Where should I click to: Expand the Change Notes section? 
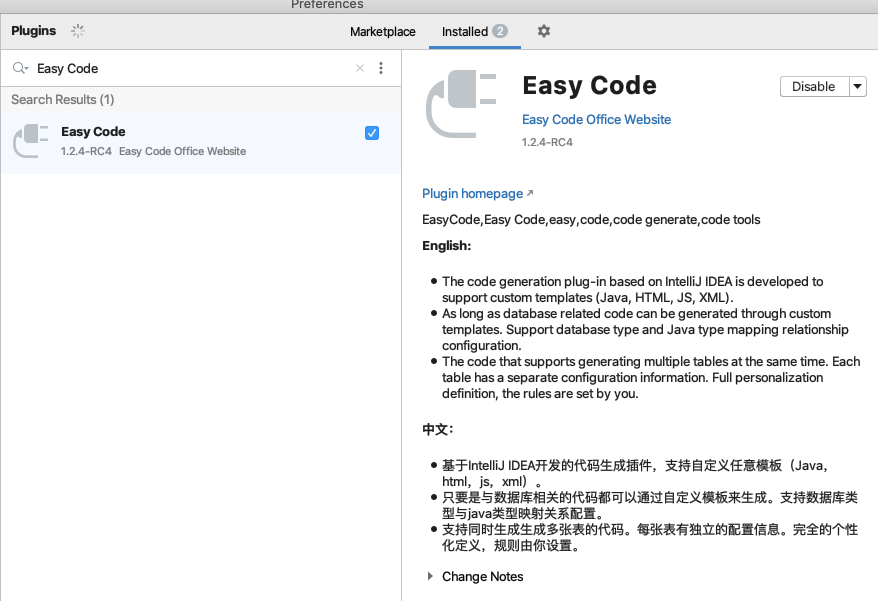[x=429, y=576]
